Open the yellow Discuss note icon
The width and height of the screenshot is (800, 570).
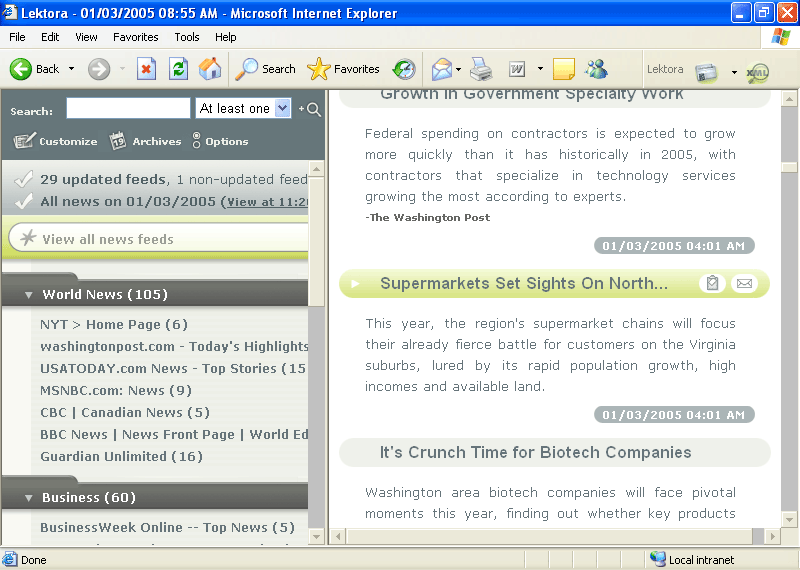pos(564,69)
